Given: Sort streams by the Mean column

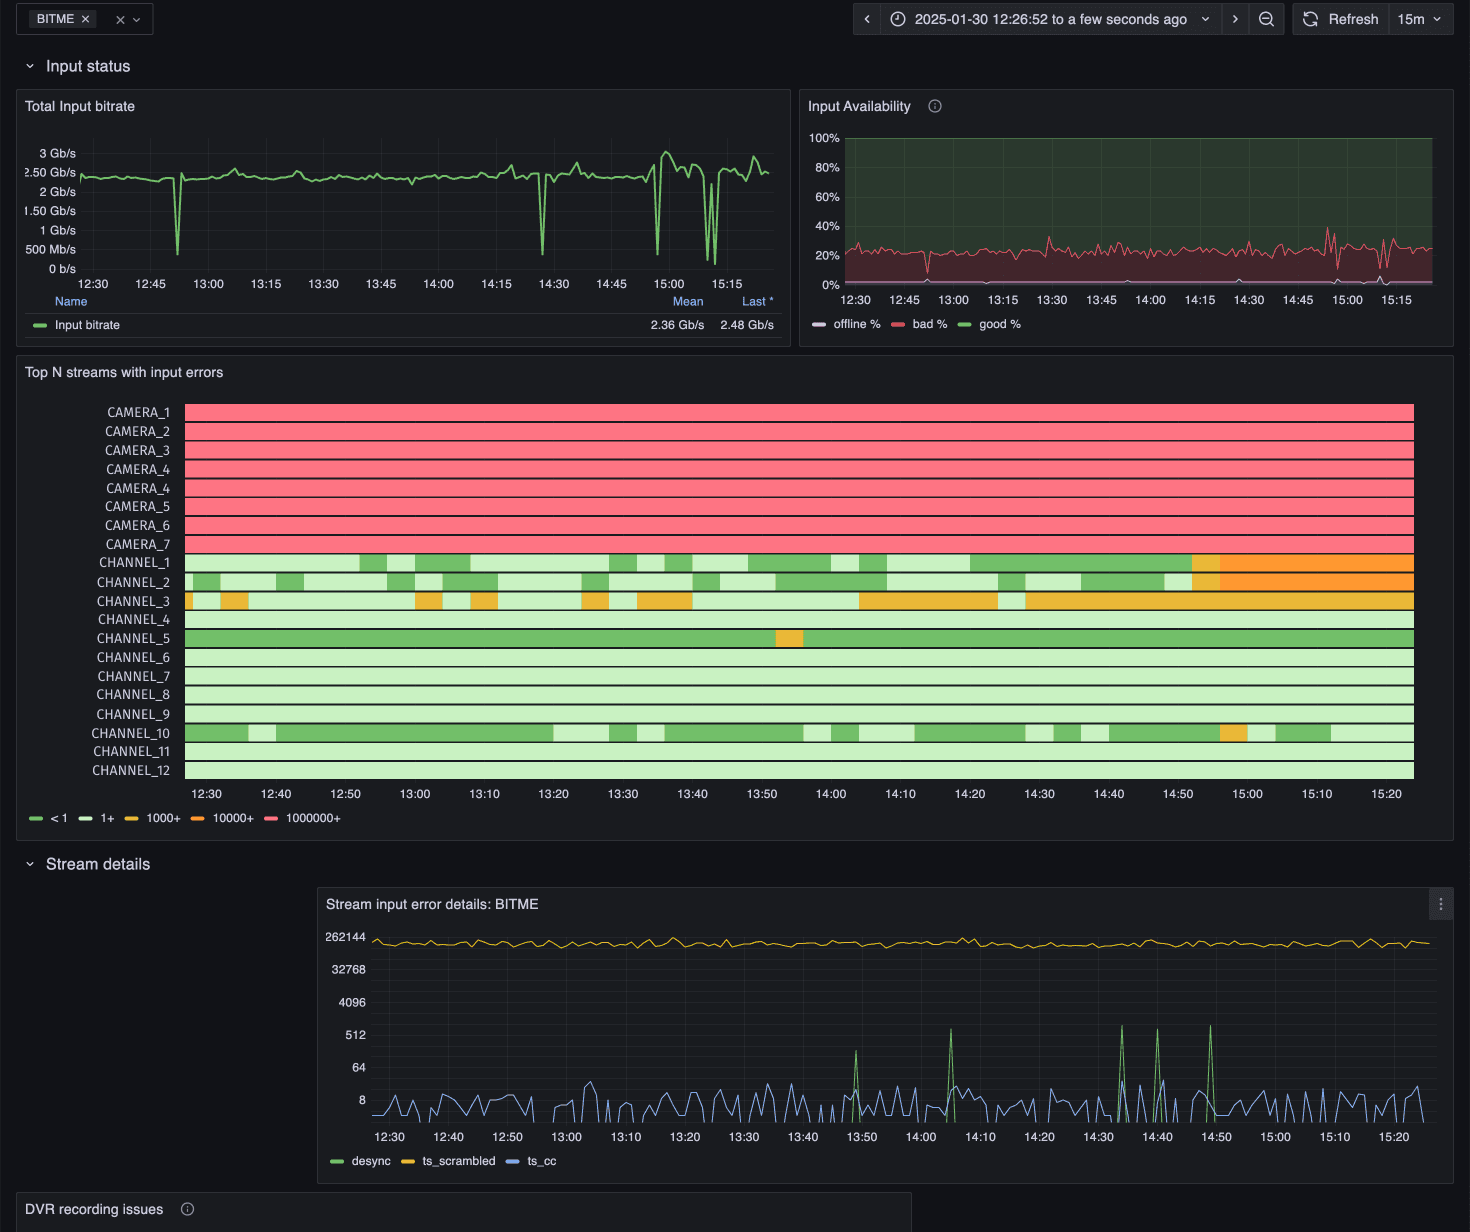Looking at the screenshot, I should tap(687, 301).
